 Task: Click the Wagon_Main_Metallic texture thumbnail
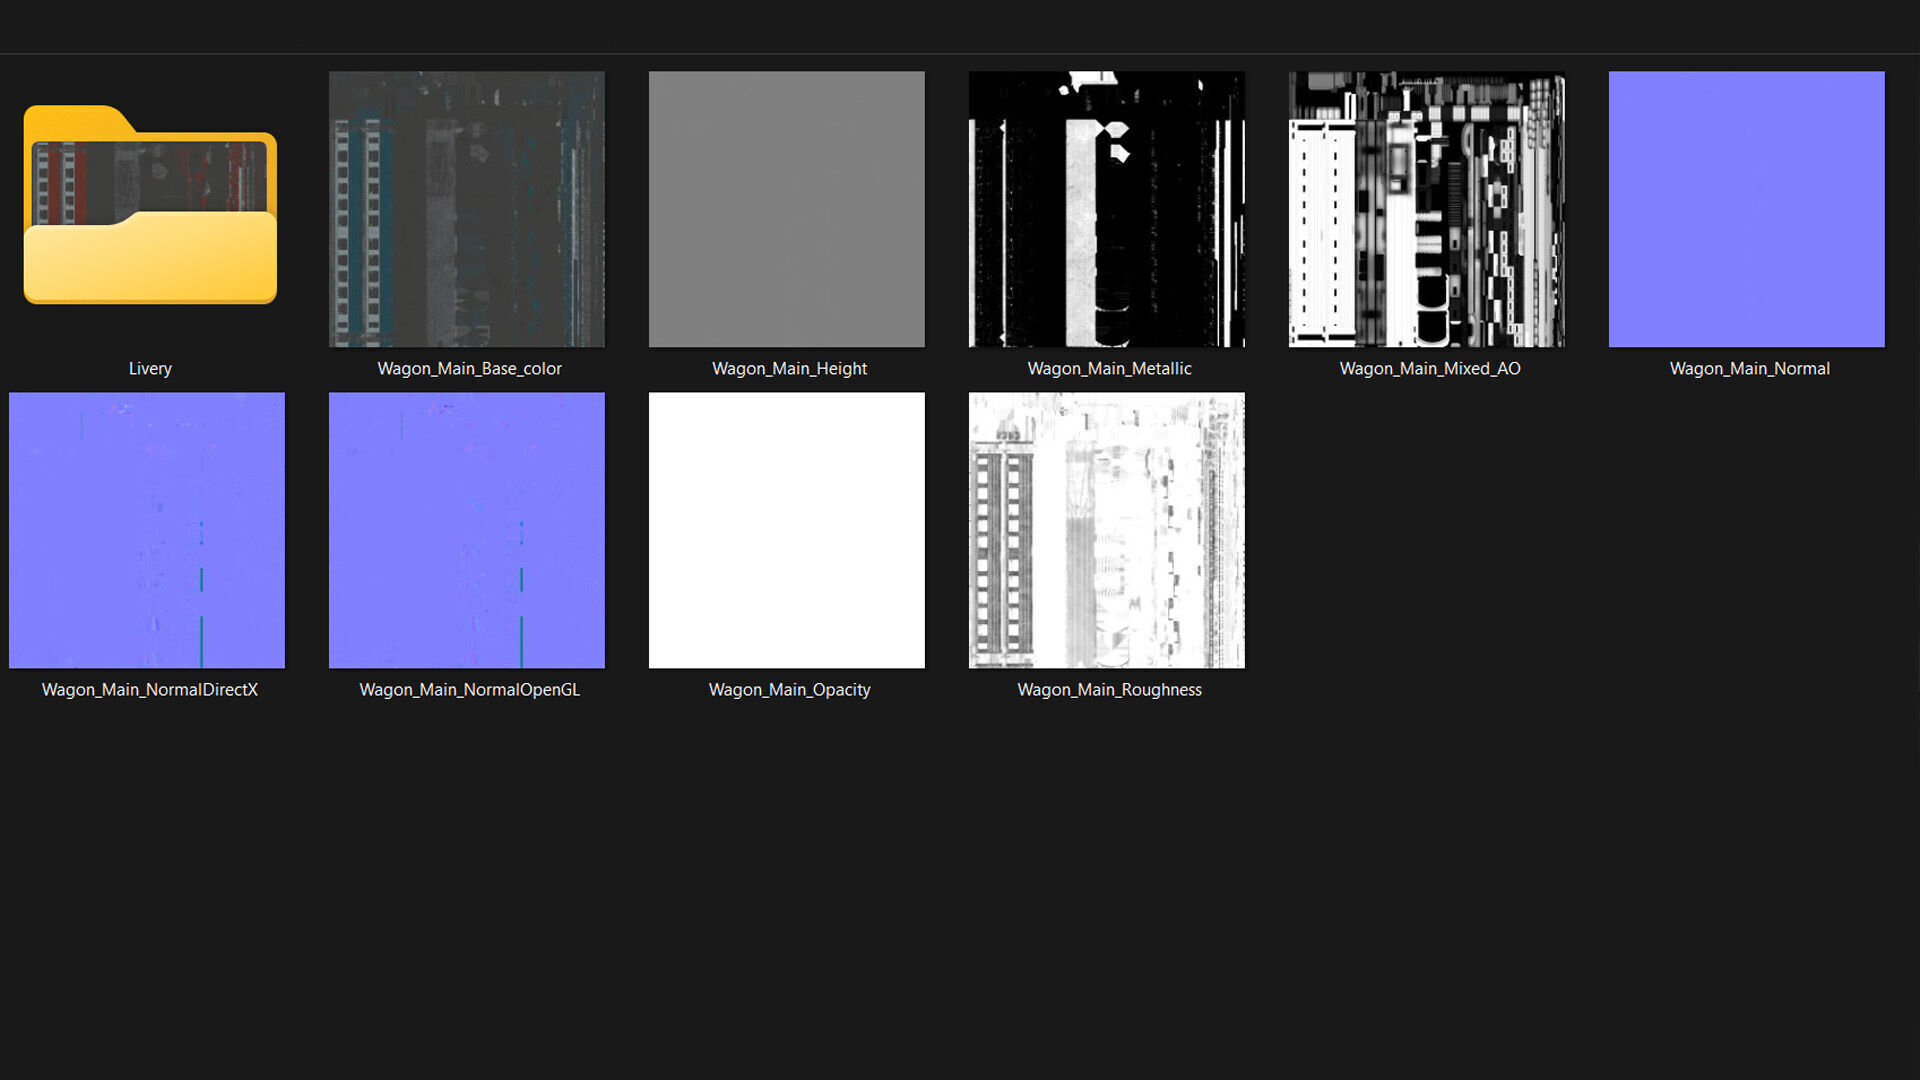coord(1107,209)
